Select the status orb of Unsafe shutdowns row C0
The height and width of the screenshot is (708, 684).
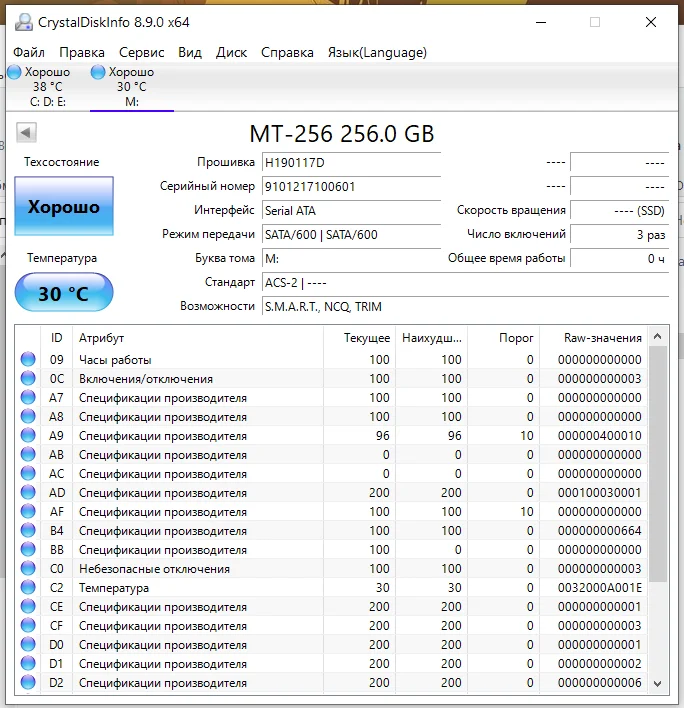pos(28,569)
